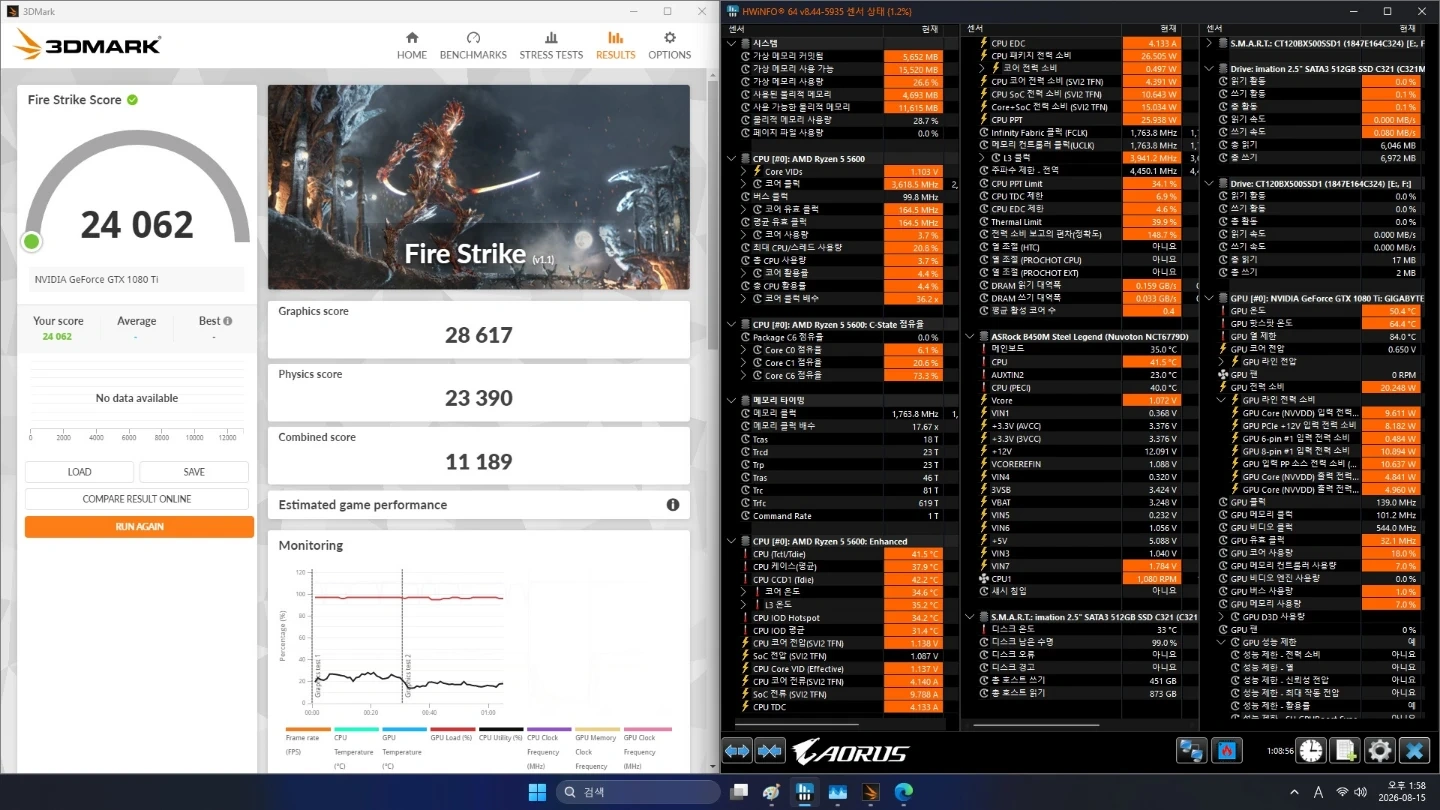Viewport: 1440px width, 810px height.
Task: Click COMPARE RESULT ONLINE button
Action: (x=137, y=499)
